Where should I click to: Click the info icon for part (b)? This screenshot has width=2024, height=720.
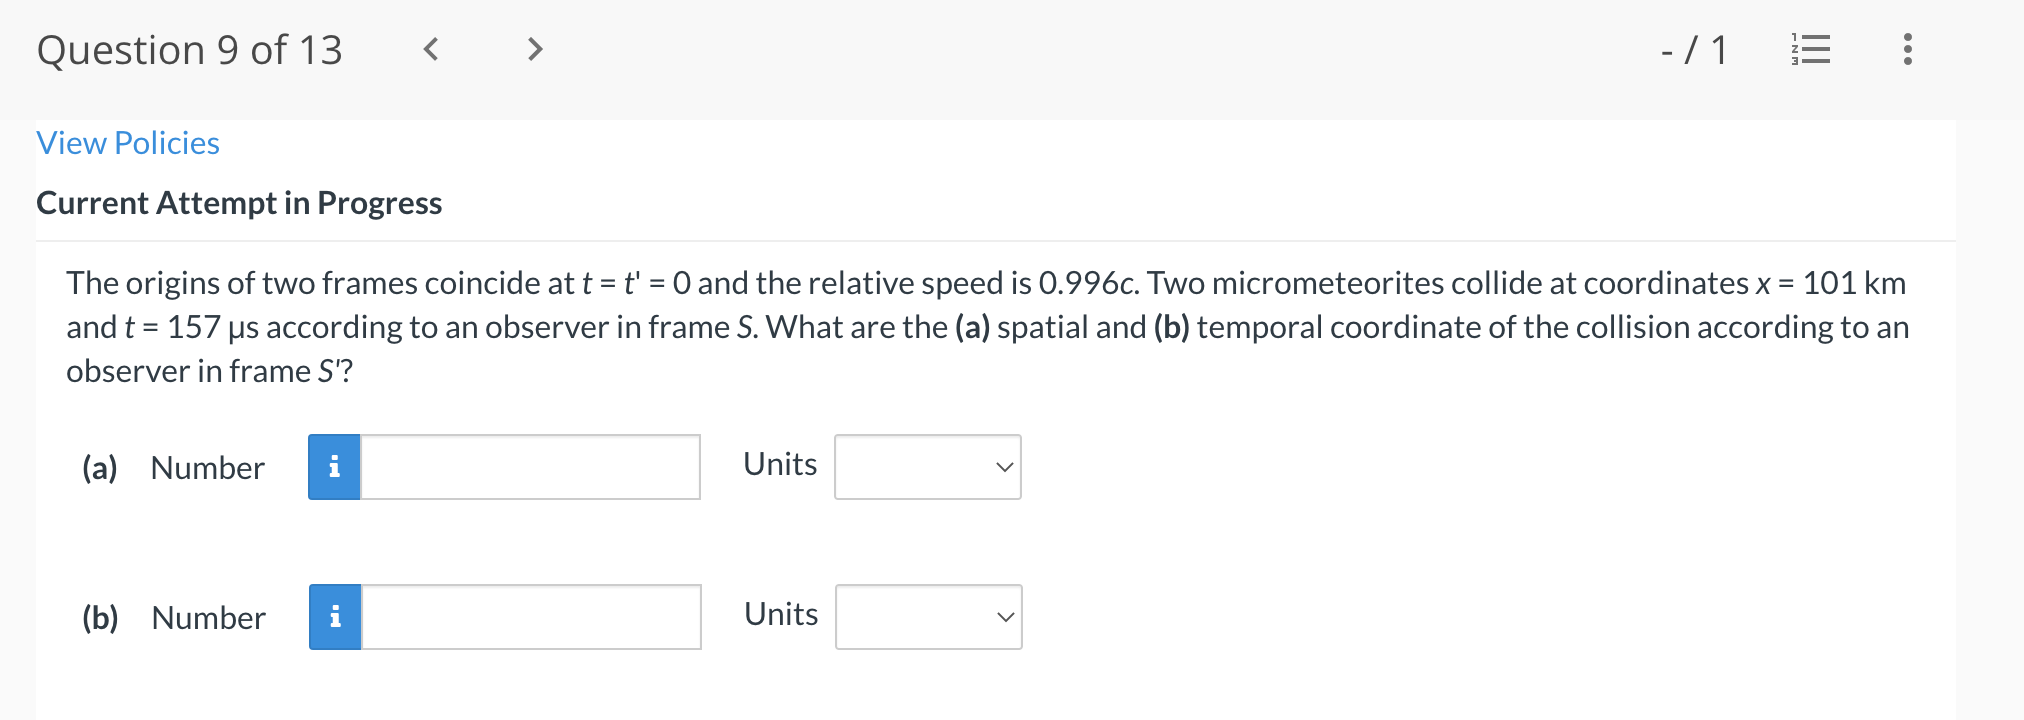click(335, 617)
